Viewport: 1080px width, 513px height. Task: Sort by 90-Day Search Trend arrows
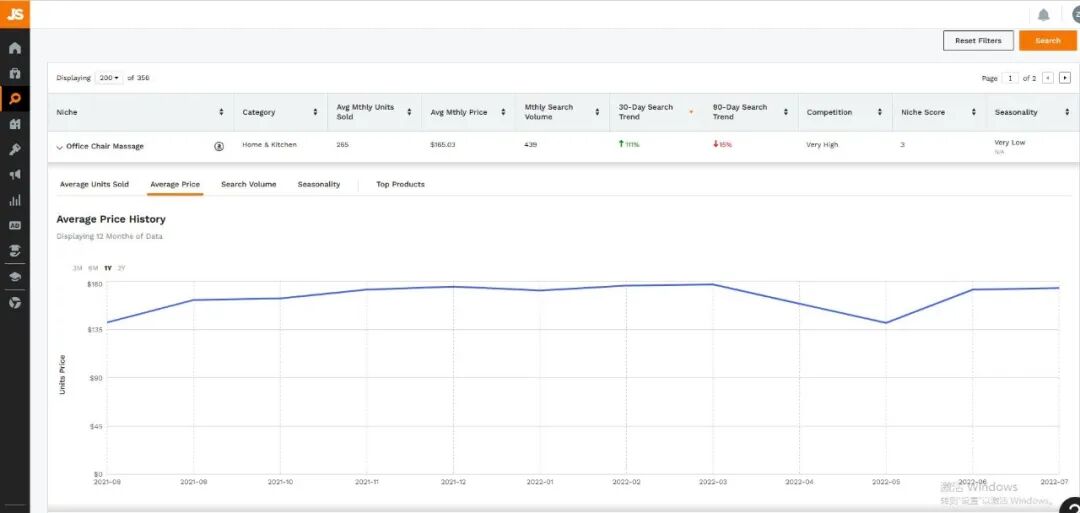(x=785, y=112)
